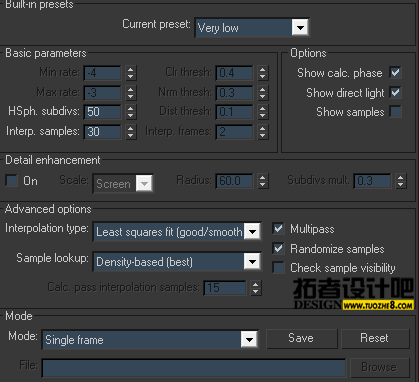Image resolution: width=419 pixels, height=382 pixels.
Task: Increase Dist thresh with up arrow
Action: (x=263, y=108)
